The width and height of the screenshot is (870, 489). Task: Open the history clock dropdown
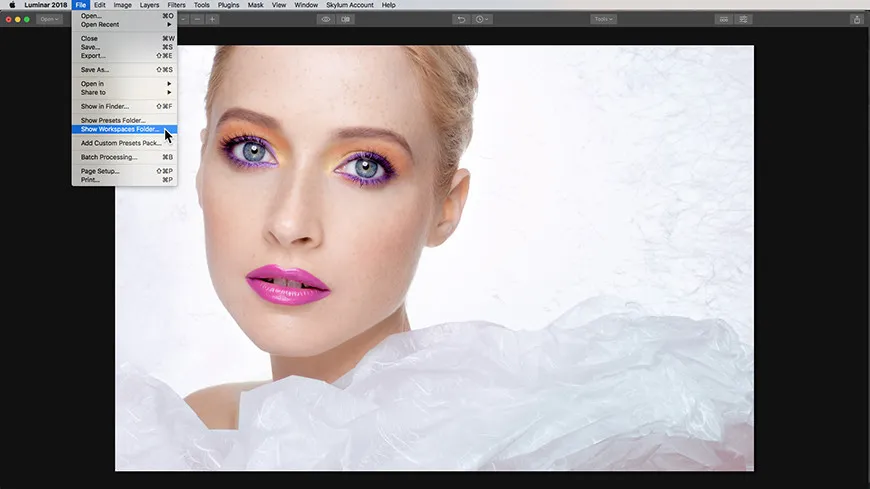point(483,19)
